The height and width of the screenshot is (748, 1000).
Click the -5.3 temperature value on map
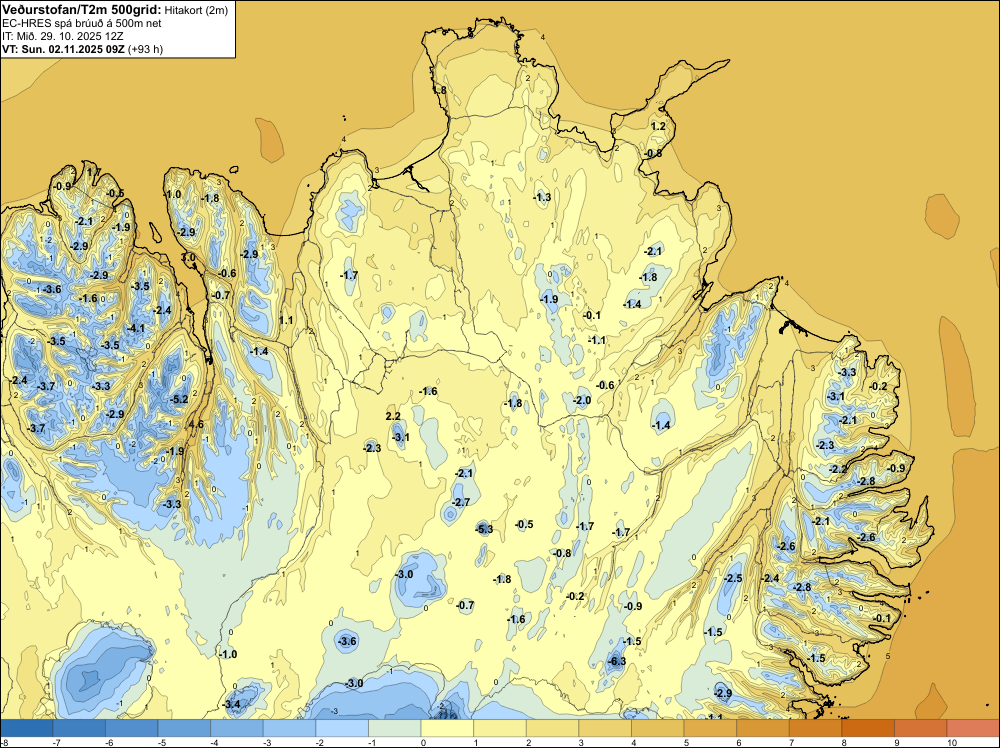[x=484, y=529]
